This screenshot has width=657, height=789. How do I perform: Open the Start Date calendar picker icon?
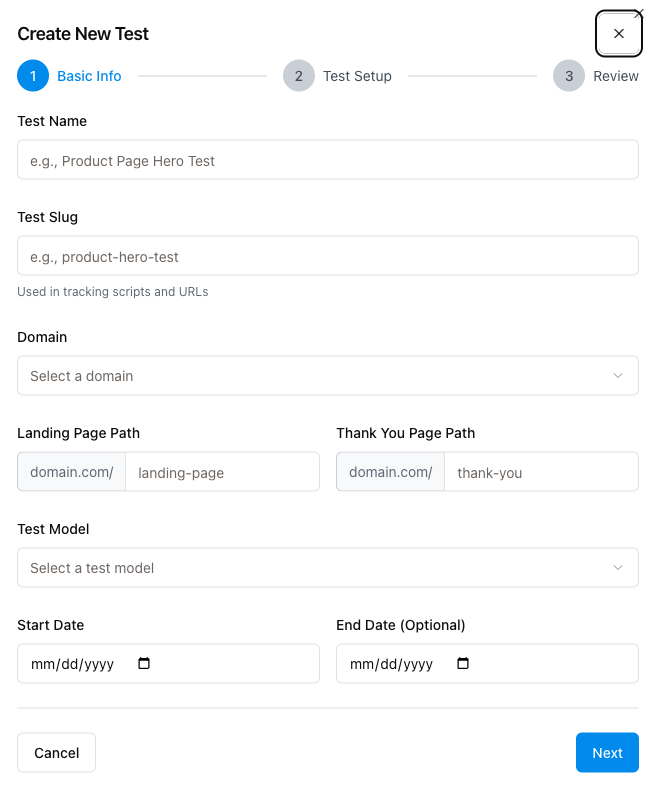[x=143, y=663]
